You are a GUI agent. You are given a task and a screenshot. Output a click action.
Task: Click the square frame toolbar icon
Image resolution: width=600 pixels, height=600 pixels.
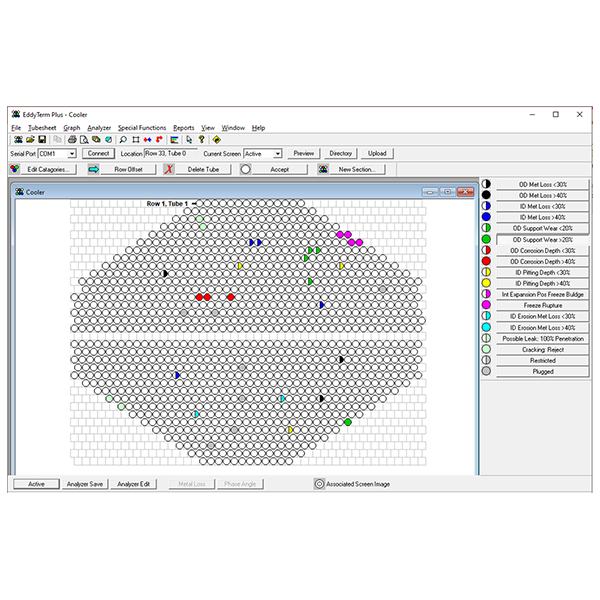(135, 140)
